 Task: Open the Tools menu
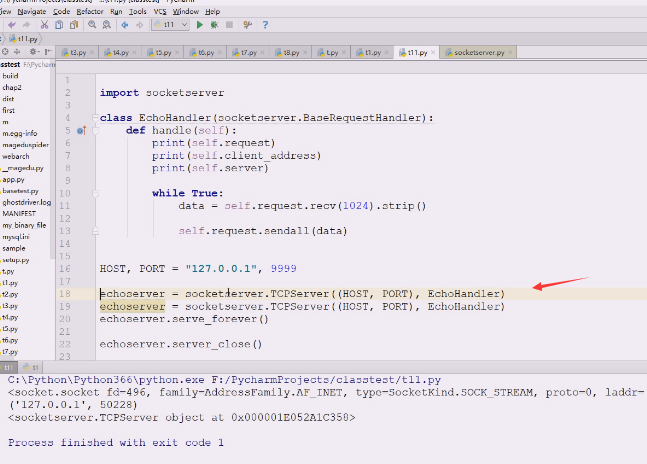[x=137, y=12]
